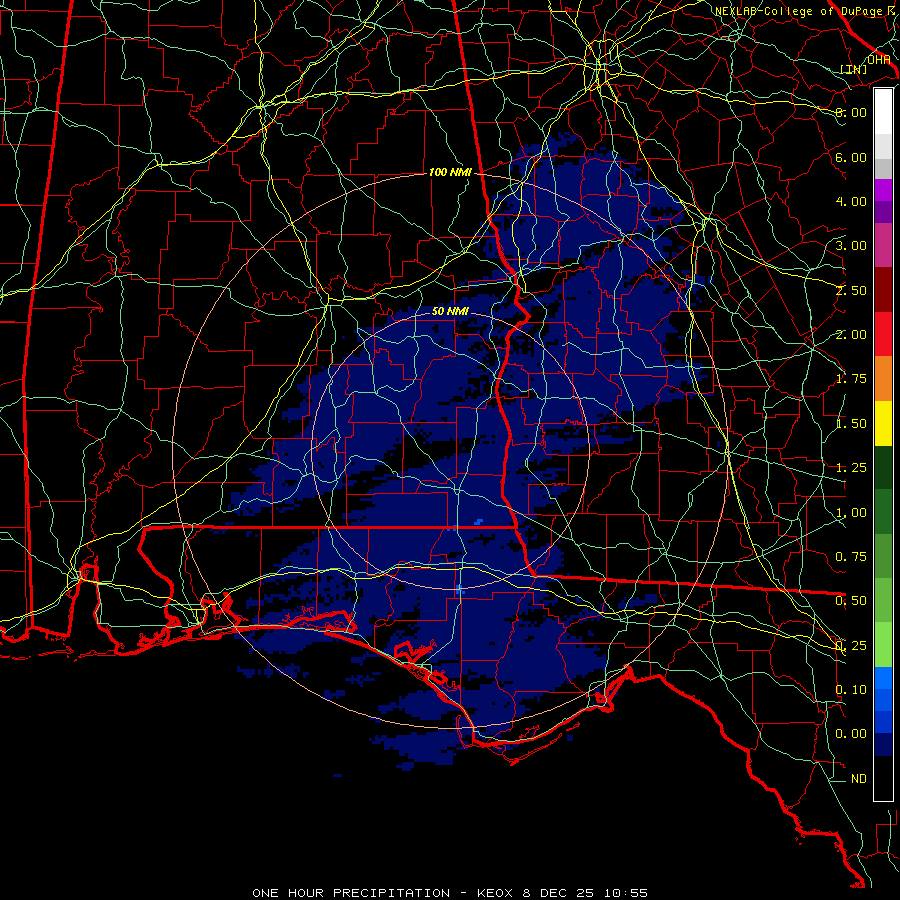900x900 pixels.
Task: Click the 50 NMI range ring label
Action: tap(450, 311)
